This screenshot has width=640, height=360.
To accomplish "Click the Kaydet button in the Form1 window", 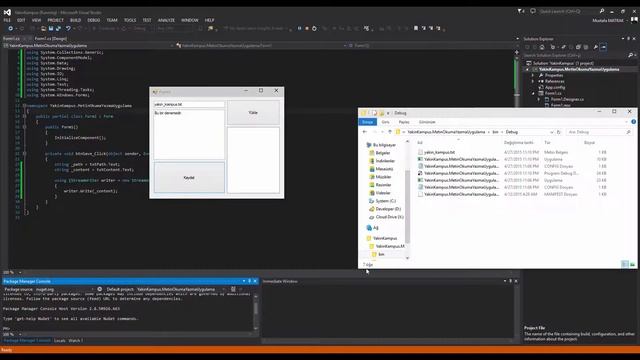I will pos(189,178).
